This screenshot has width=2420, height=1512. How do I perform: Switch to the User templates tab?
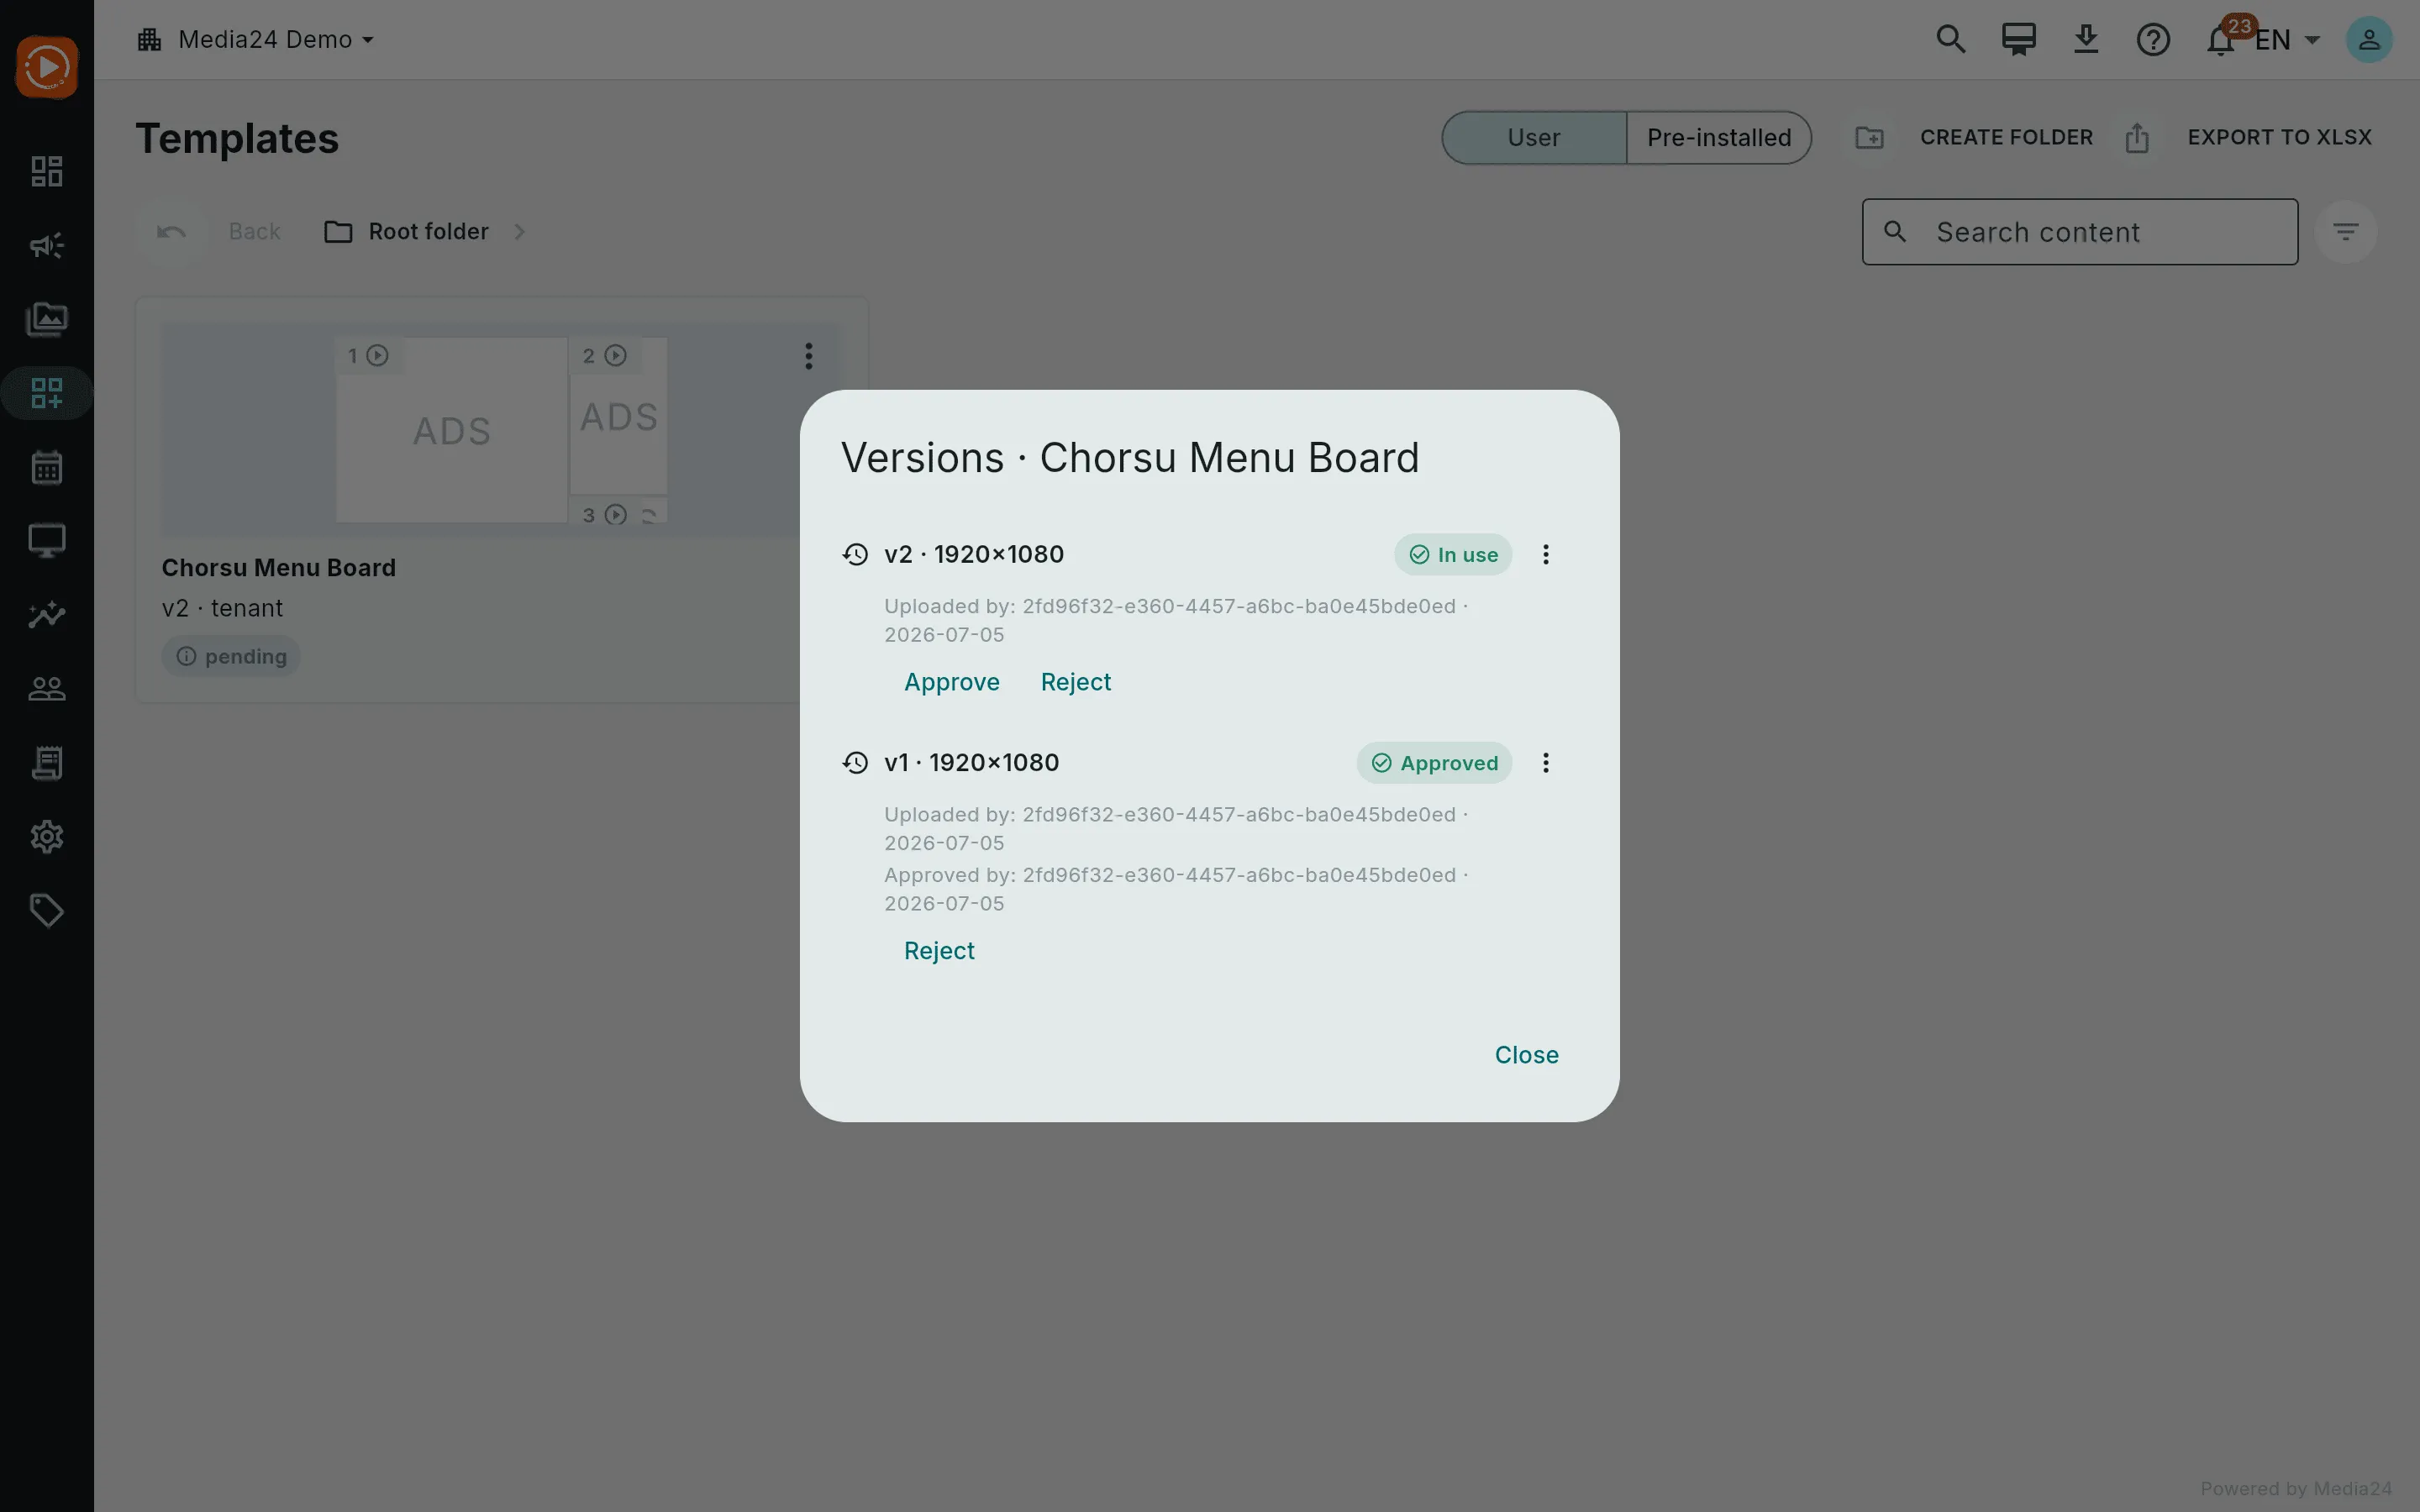tap(1533, 138)
